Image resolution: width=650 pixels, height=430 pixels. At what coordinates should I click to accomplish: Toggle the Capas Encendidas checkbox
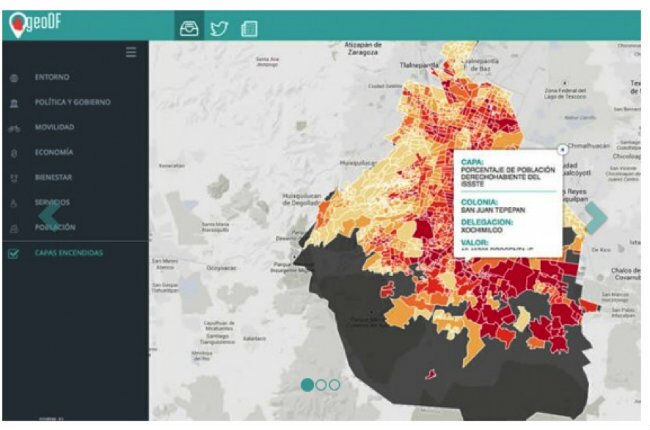pos(13,253)
